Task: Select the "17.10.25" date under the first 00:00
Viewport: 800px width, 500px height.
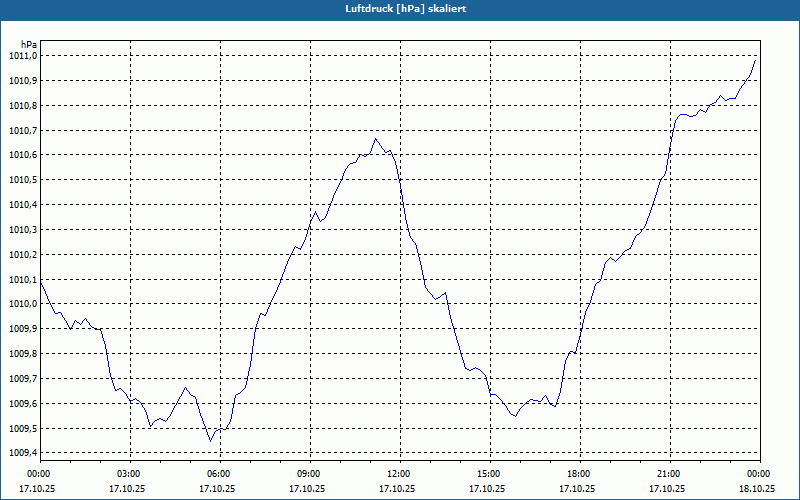Action: tap(37, 488)
